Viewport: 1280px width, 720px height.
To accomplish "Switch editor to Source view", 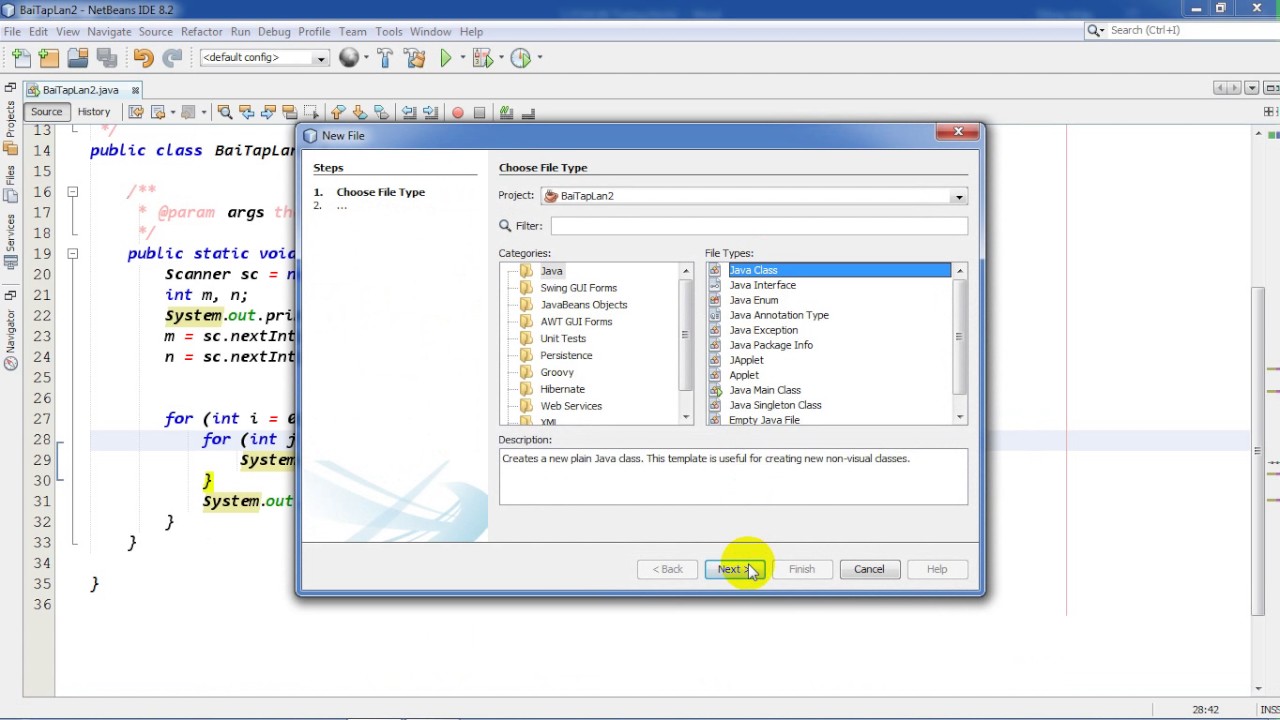I will [x=46, y=112].
